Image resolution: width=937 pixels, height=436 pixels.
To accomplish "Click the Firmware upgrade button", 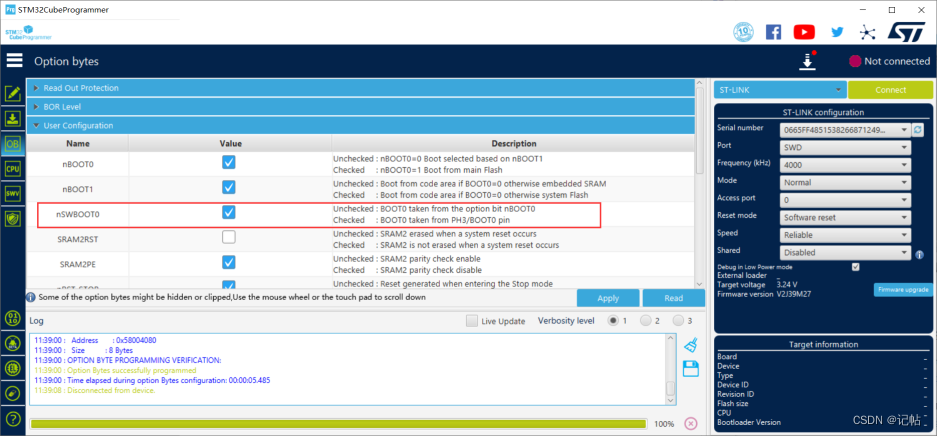I will click(902, 290).
